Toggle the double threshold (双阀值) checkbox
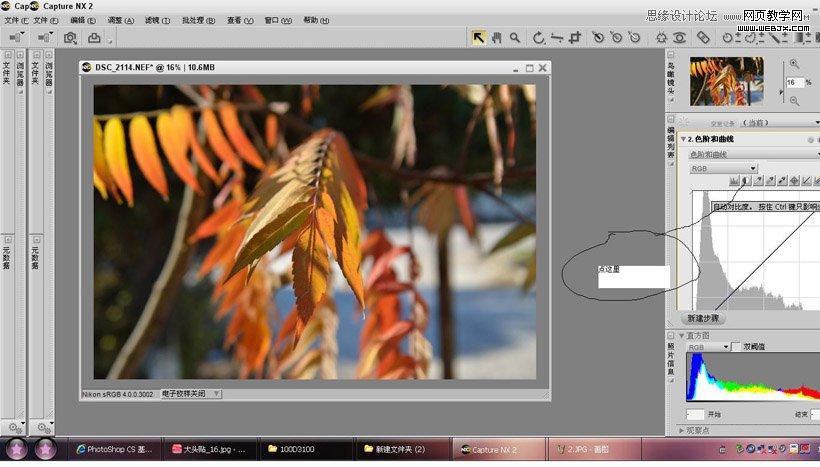 tap(736, 347)
